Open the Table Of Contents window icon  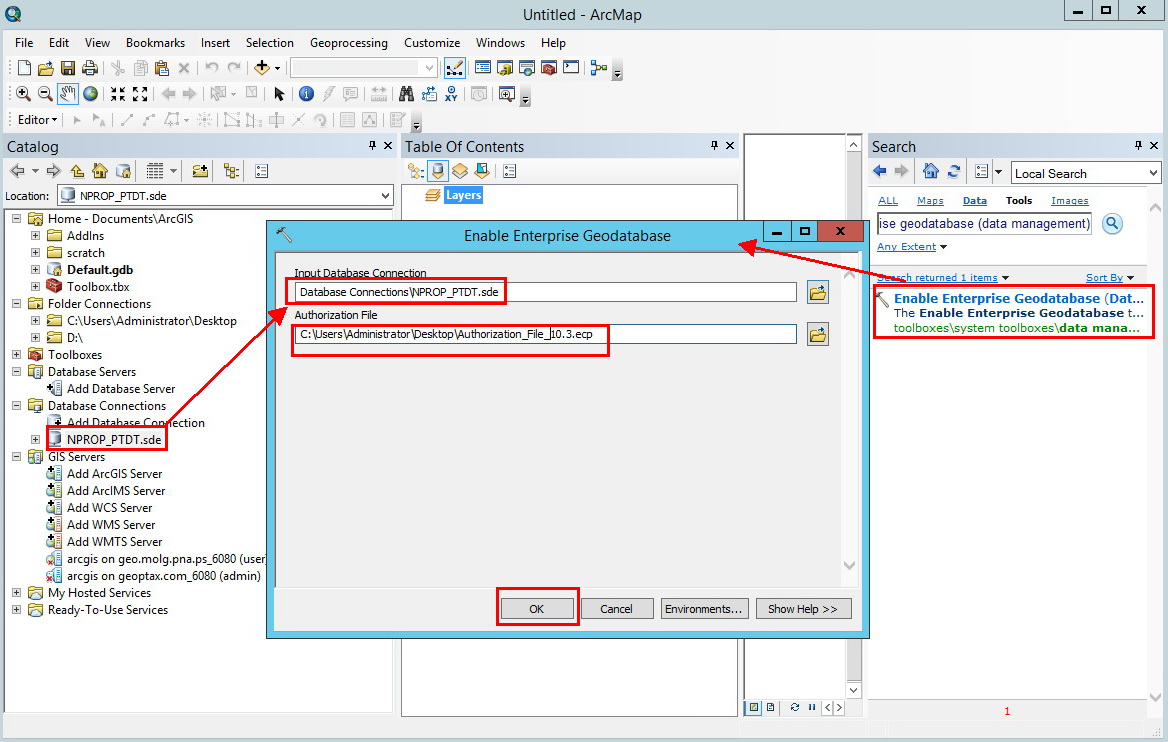[x=483, y=68]
